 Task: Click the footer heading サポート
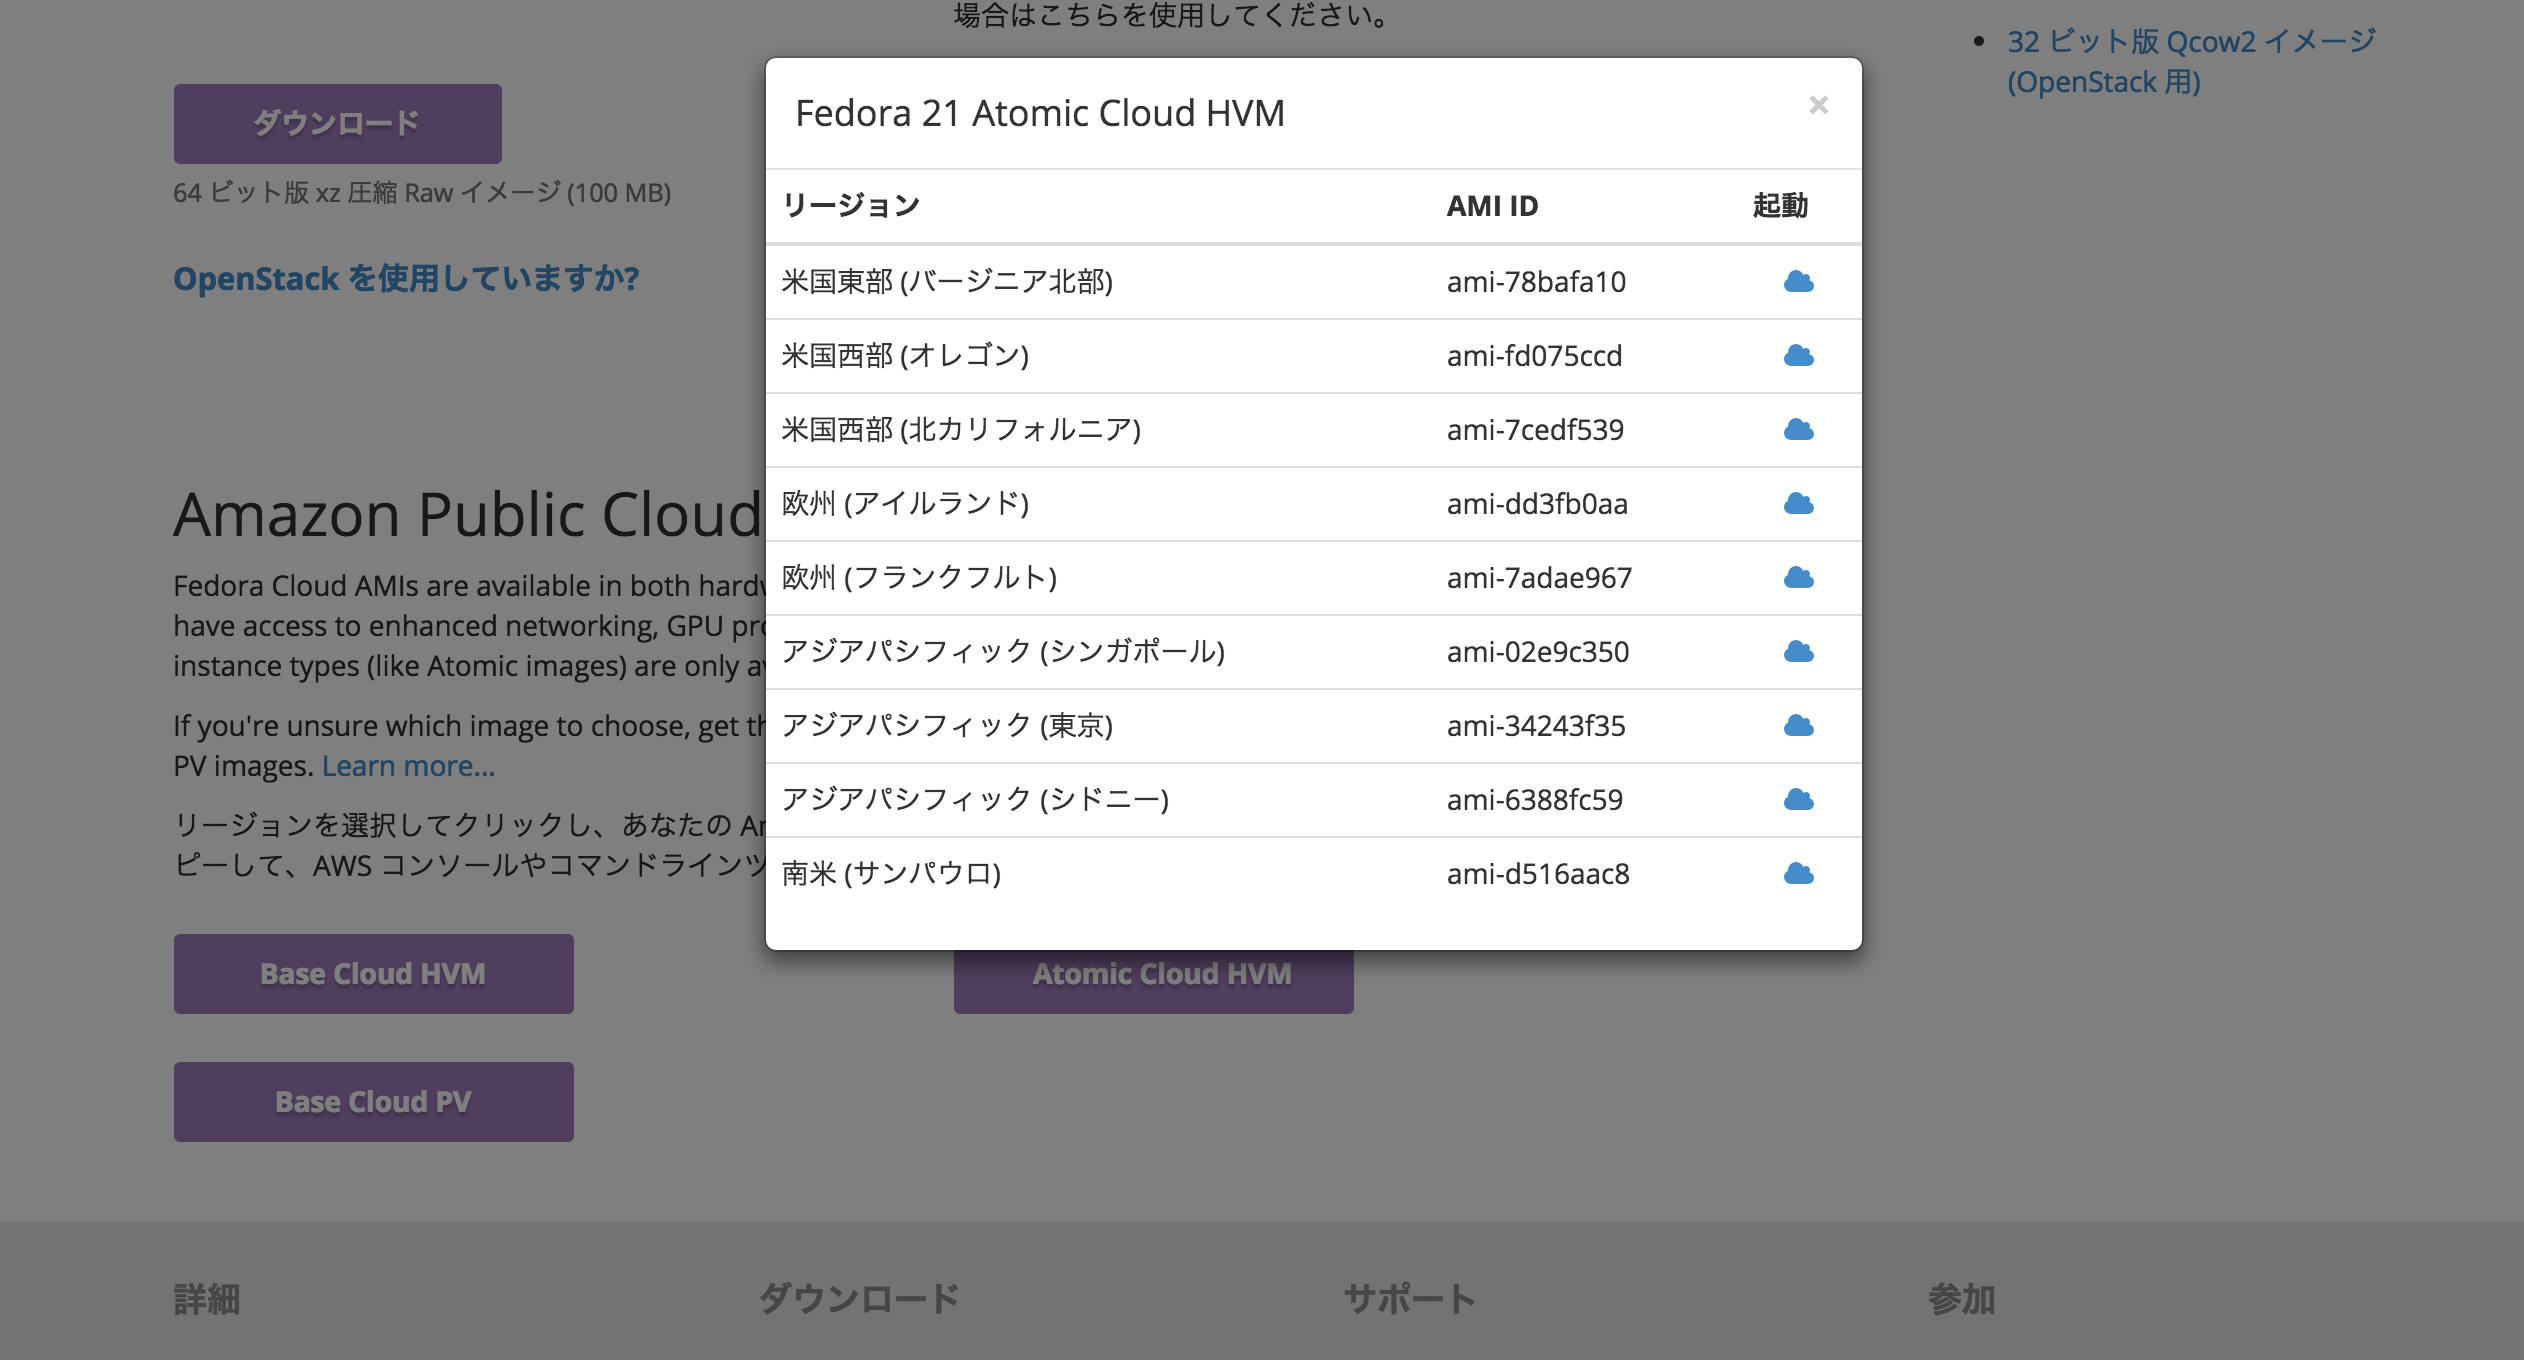tap(1410, 1300)
